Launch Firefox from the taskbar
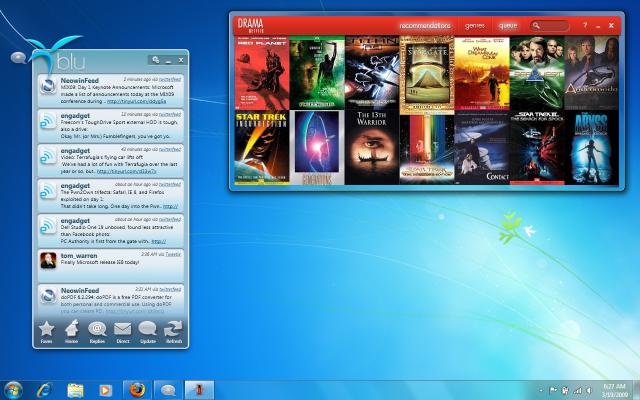This screenshot has width=640, height=400. 135,390
